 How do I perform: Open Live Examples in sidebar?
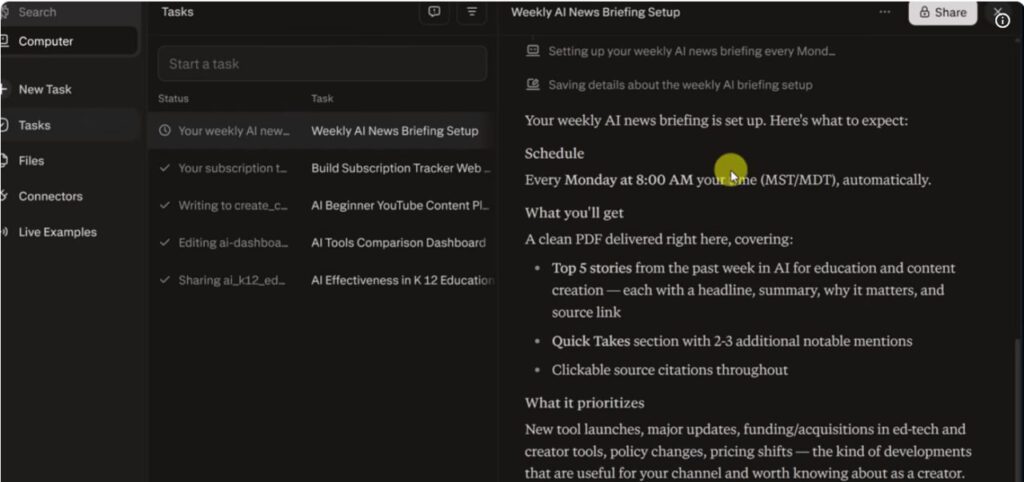(x=57, y=232)
